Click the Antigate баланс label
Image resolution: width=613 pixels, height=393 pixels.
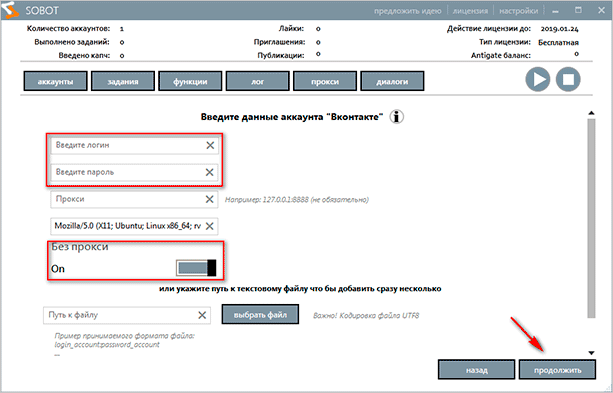click(501, 56)
